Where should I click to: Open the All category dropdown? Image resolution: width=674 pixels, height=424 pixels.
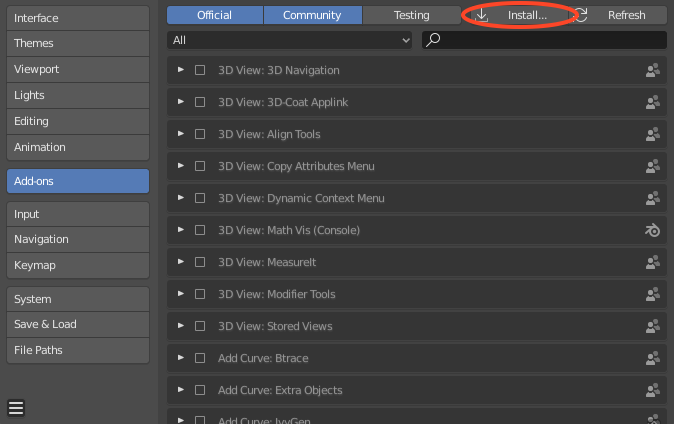(289, 40)
